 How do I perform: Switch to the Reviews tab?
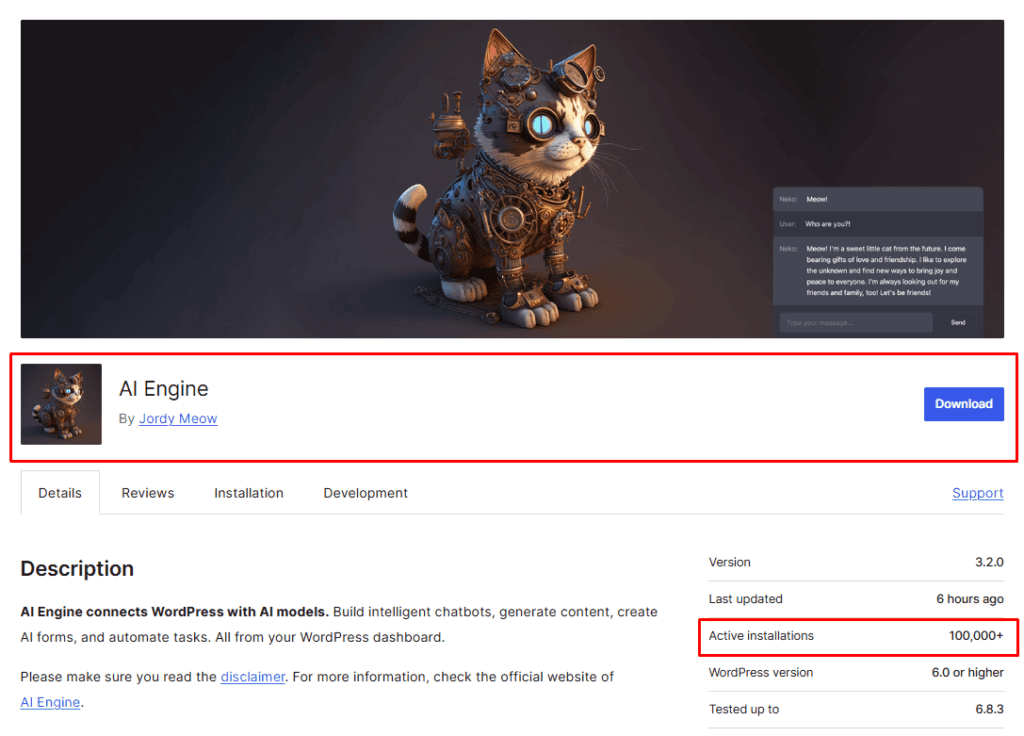[147, 492]
